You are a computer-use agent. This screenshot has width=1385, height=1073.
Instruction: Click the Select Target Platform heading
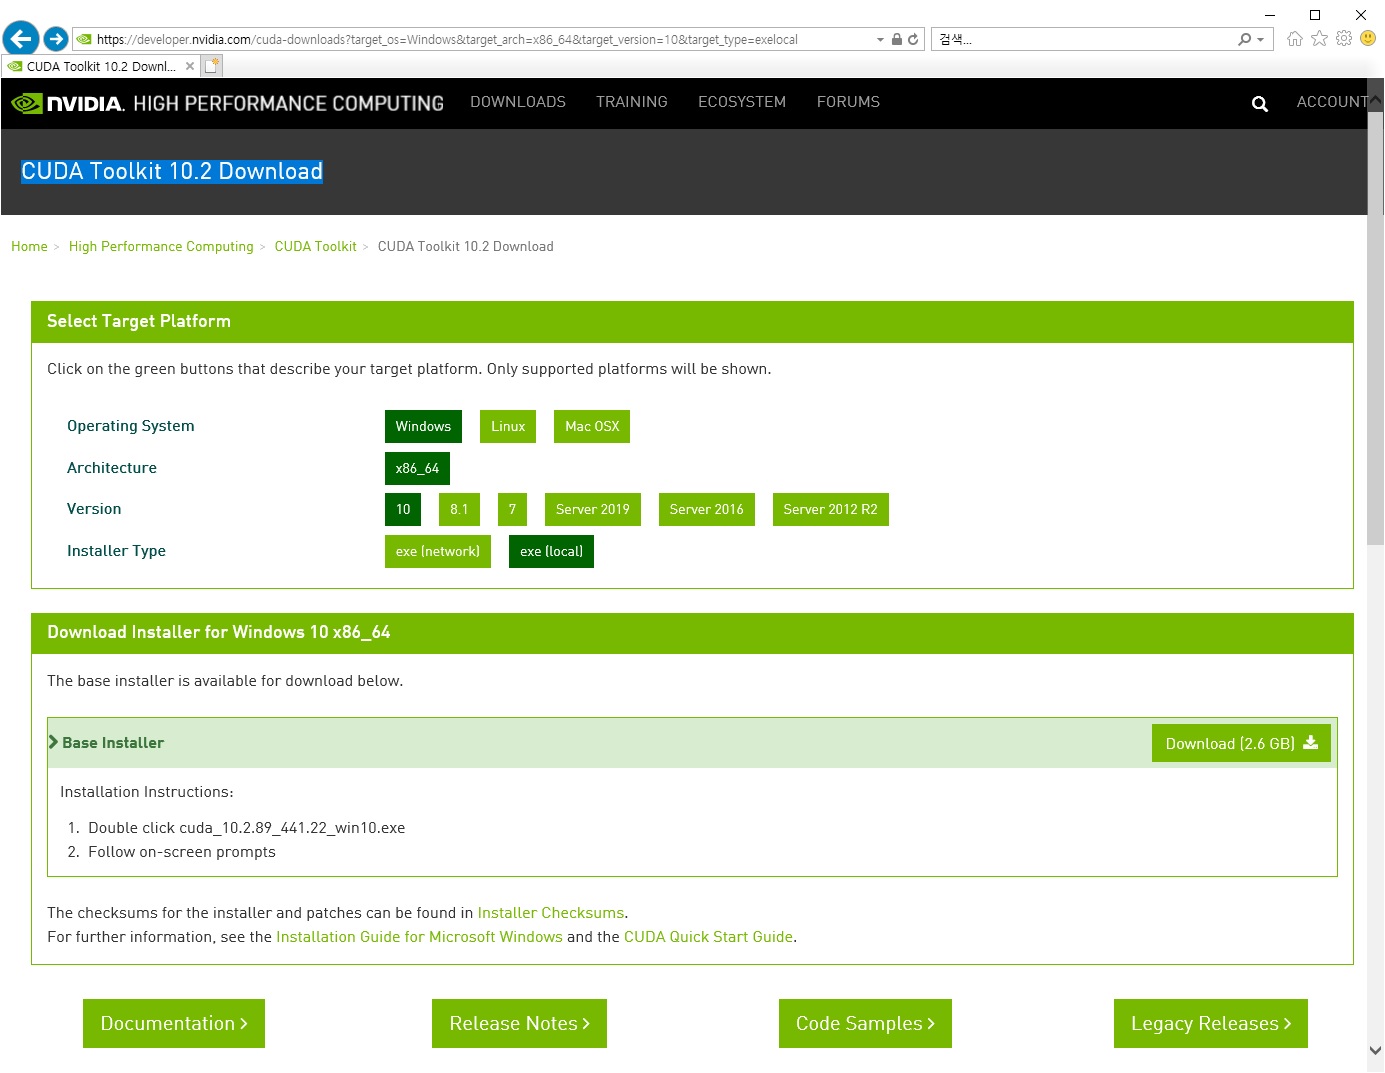tap(139, 321)
